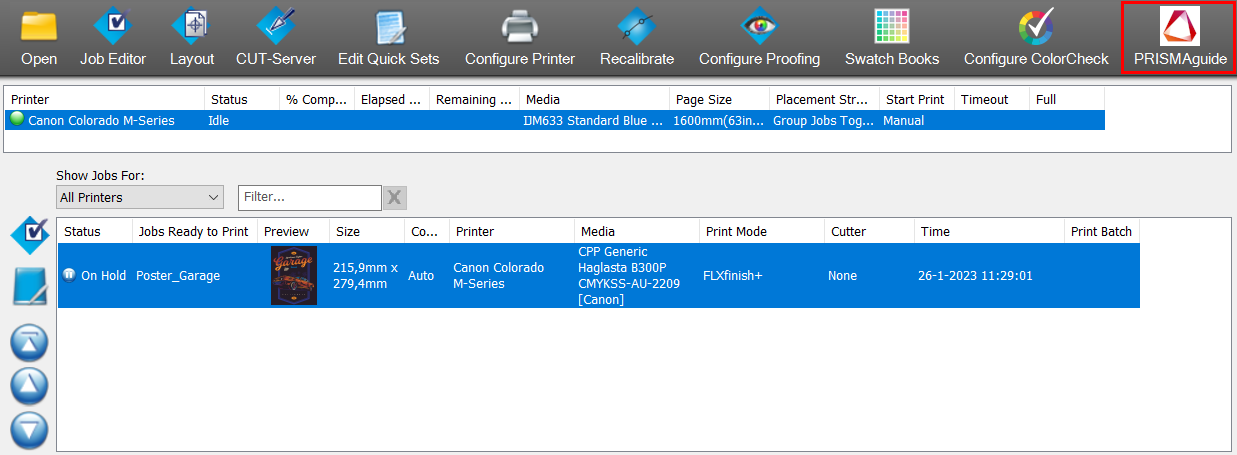This screenshot has height=455, width=1237.
Task: Click the Open folder icon
Action: 39,27
